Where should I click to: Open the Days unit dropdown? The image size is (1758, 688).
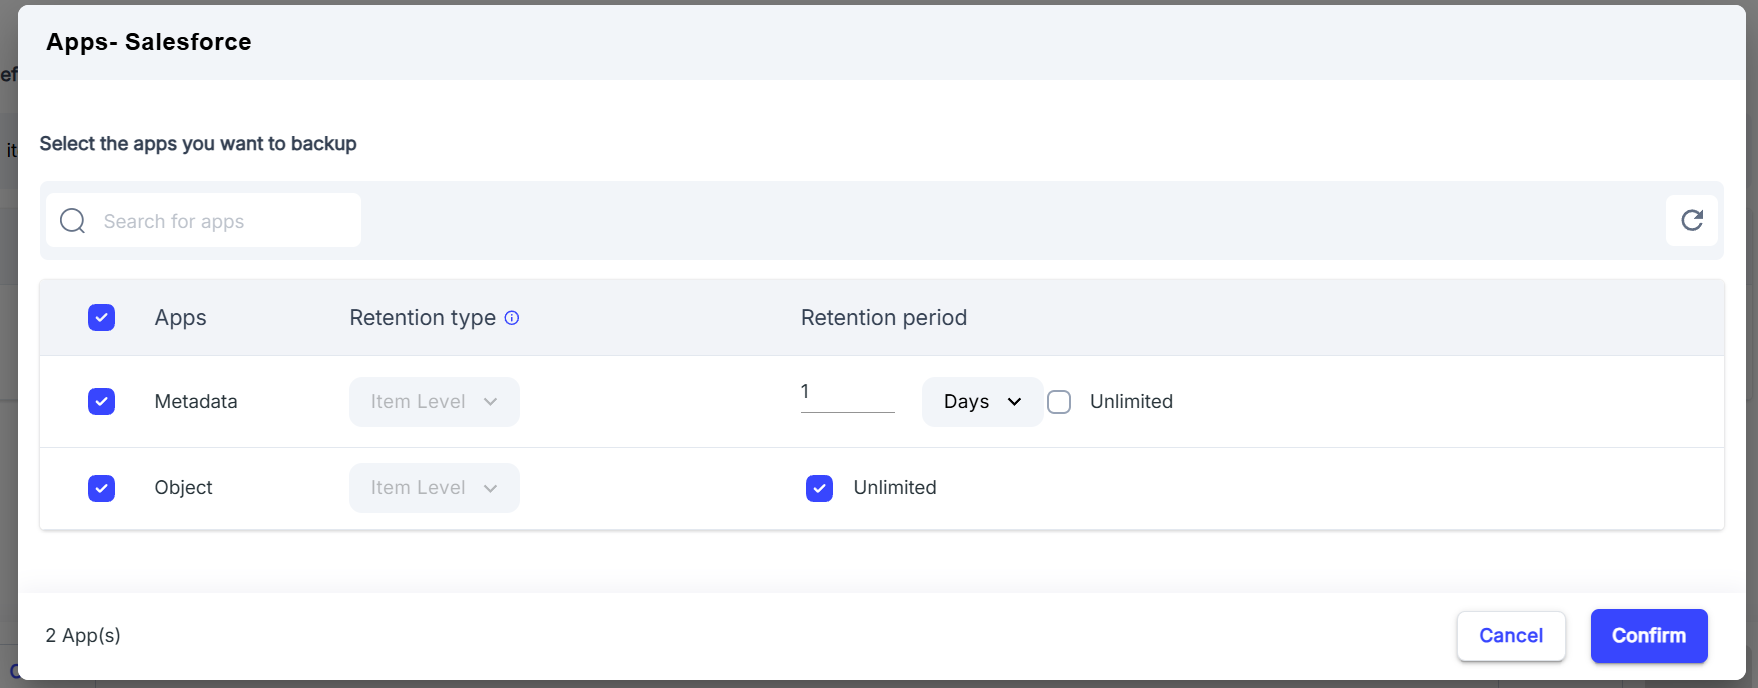coord(982,402)
